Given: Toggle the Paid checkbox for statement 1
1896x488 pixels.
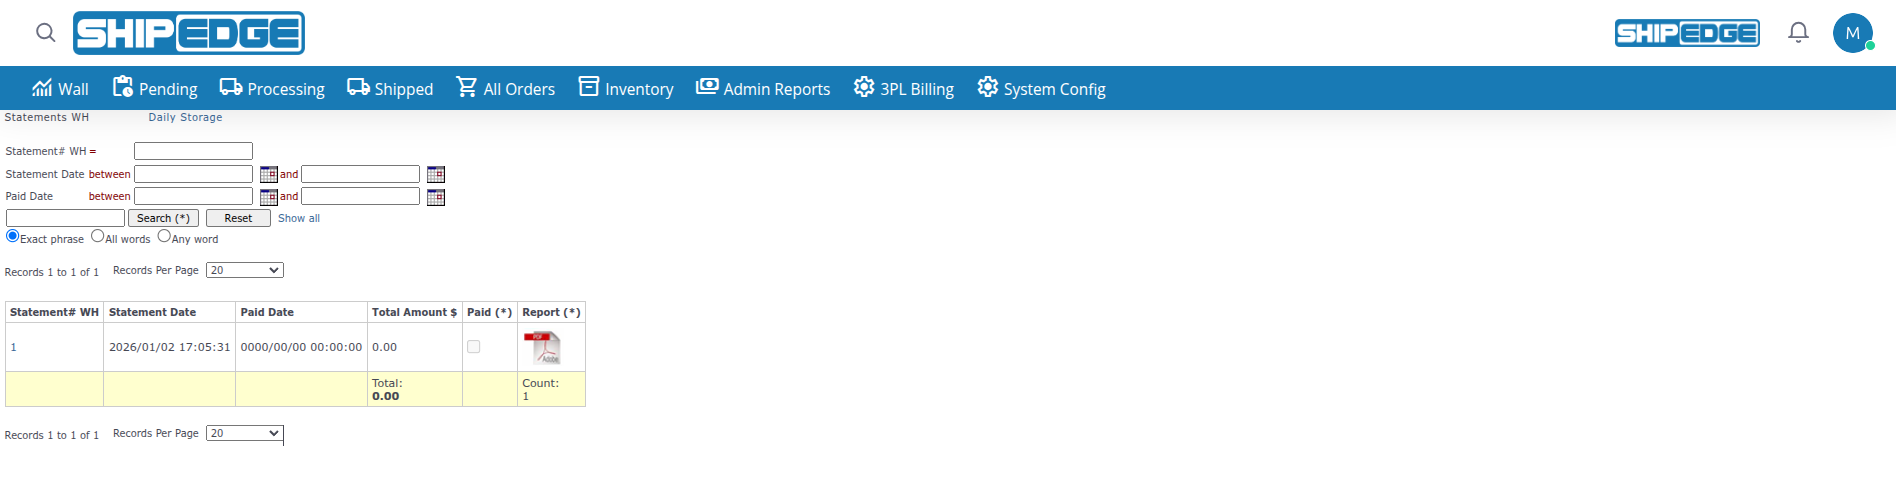Looking at the screenshot, I should (x=473, y=347).
